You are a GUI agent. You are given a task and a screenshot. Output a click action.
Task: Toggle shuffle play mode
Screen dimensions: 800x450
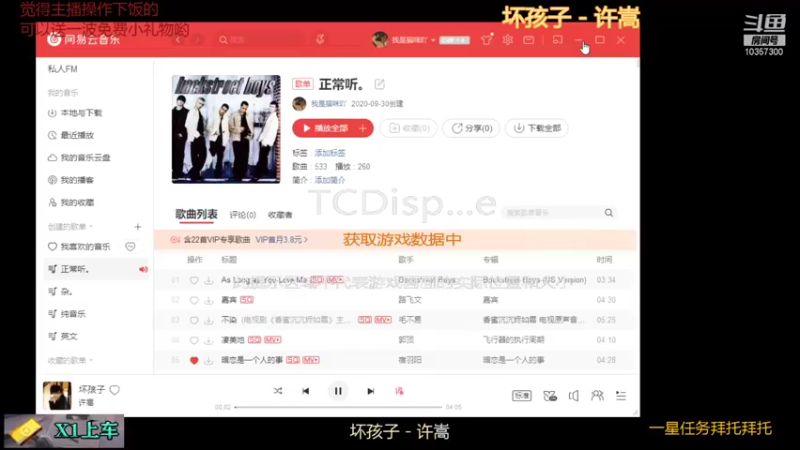click(x=278, y=391)
